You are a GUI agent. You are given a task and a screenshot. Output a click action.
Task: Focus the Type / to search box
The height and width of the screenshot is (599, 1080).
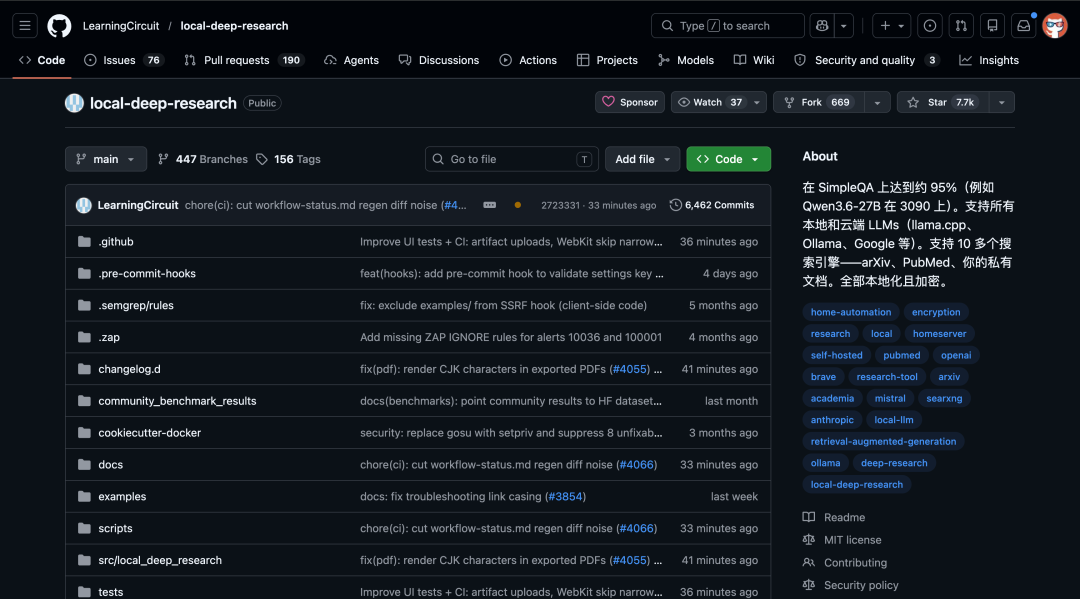click(727, 25)
